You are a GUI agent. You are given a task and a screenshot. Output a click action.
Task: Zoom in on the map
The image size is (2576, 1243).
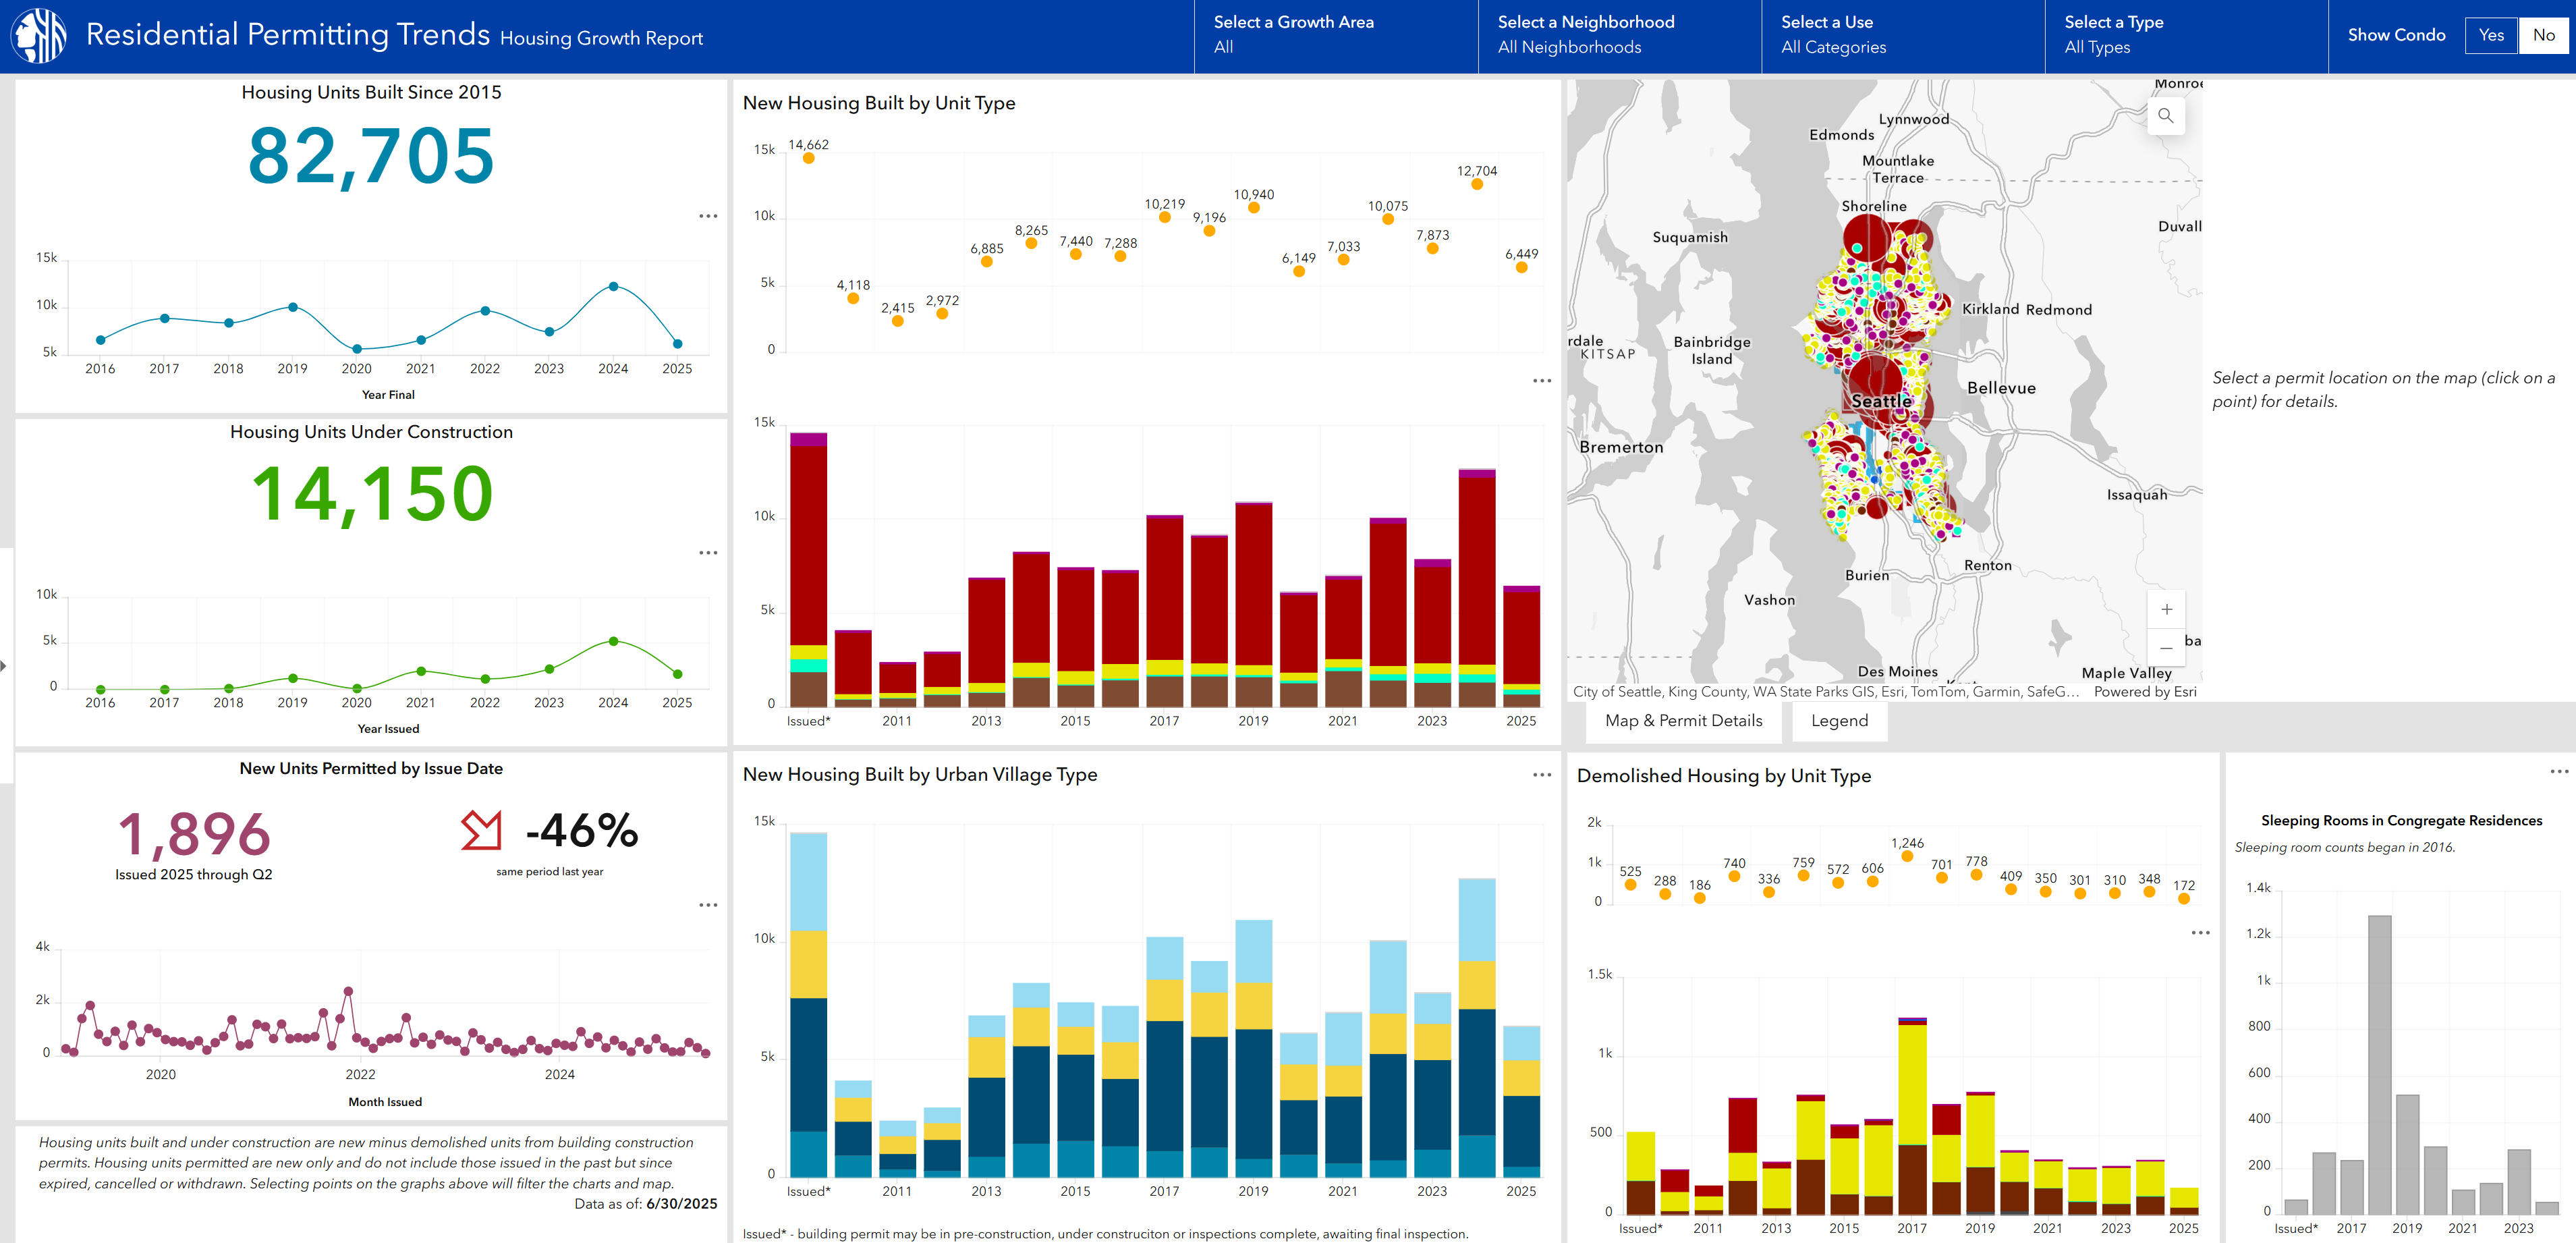click(2166, 609)
